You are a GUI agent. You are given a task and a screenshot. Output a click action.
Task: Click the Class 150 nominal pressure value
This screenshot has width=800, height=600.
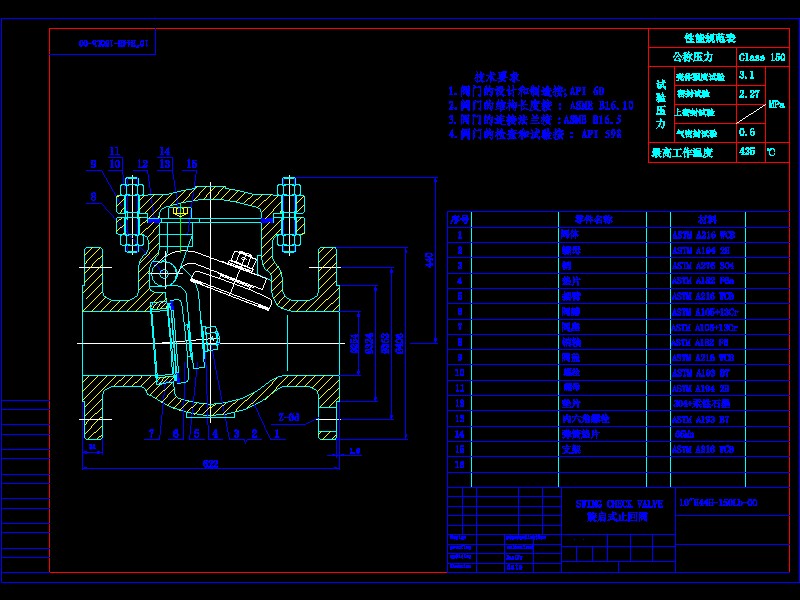(x=762, y=57)
